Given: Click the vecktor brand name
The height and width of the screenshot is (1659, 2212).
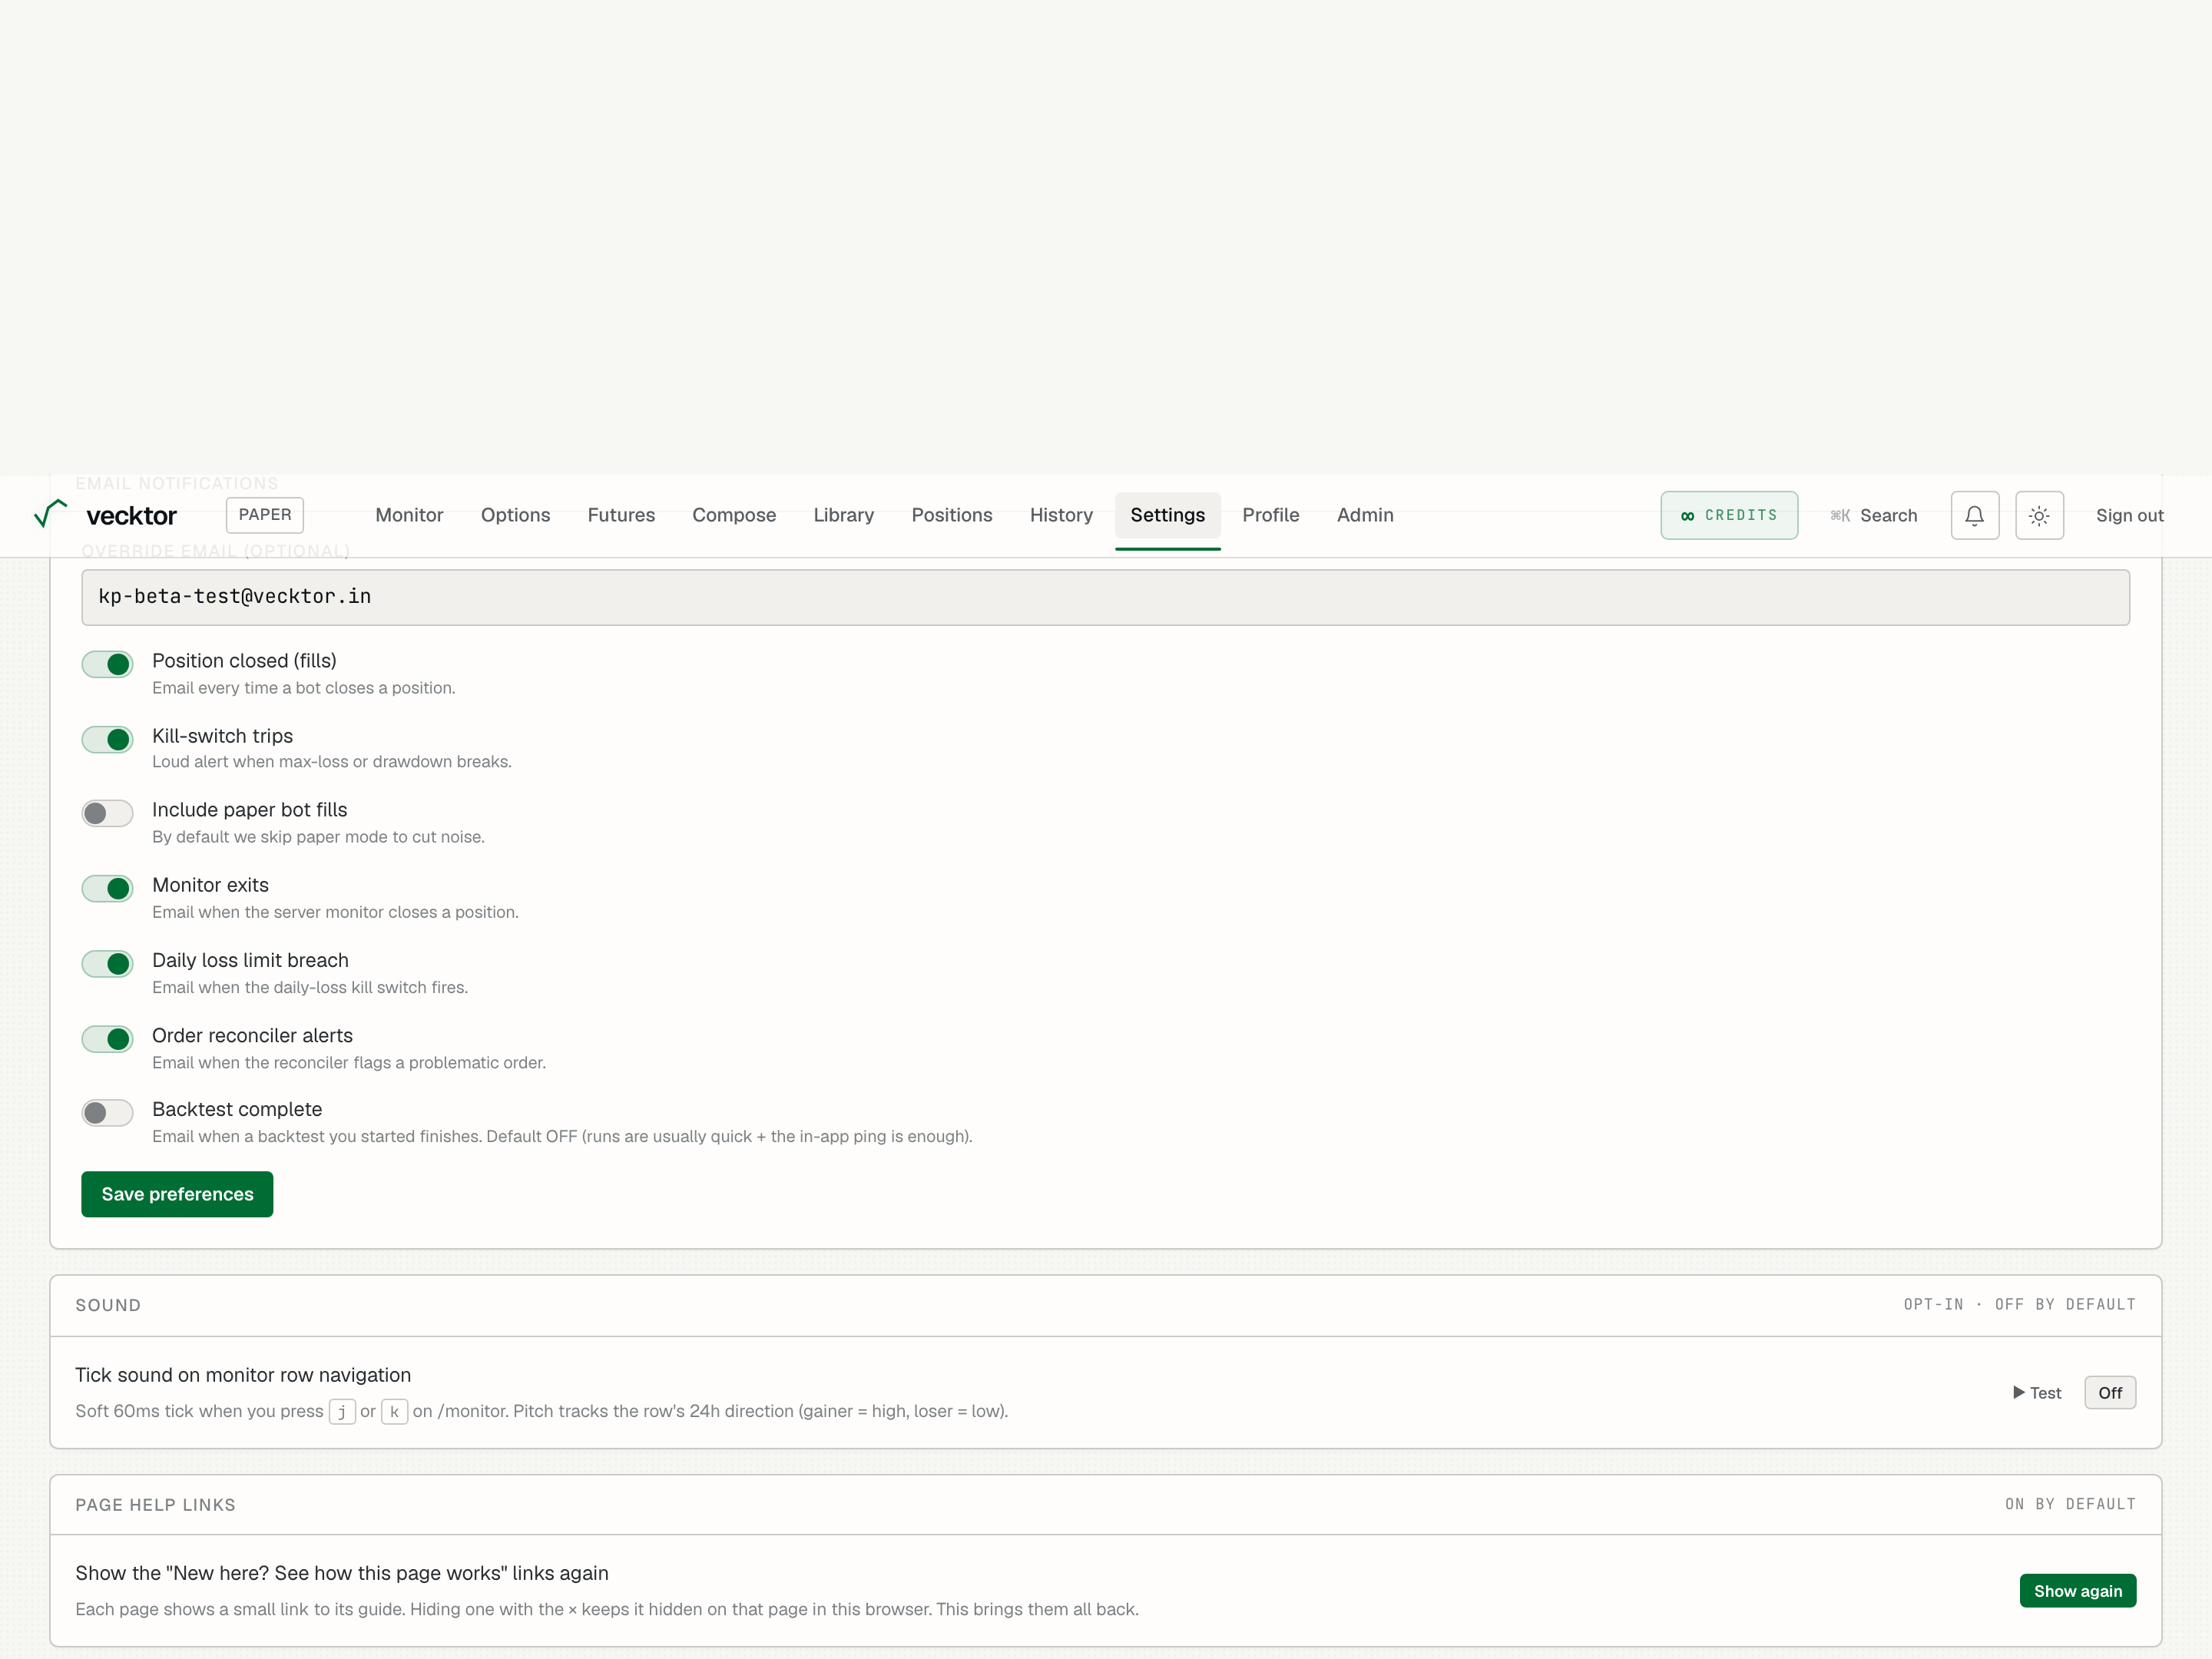Looking at the screenshot, I should click(x=132, y=516).
